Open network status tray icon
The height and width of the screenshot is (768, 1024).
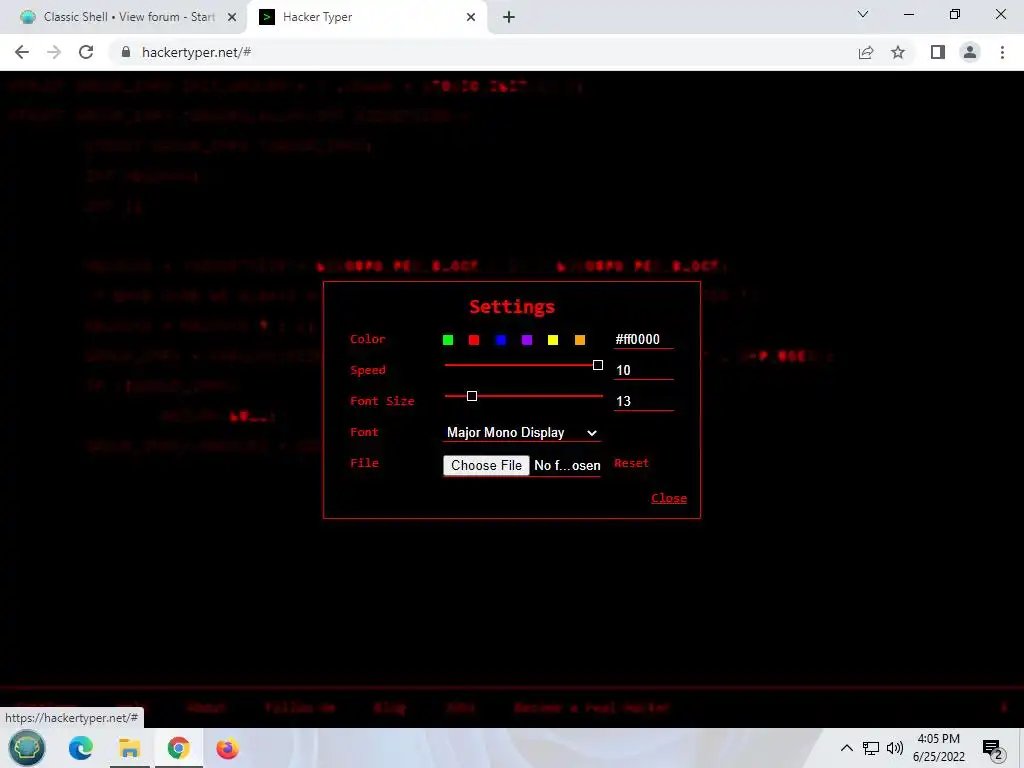[x=871, y=748]
